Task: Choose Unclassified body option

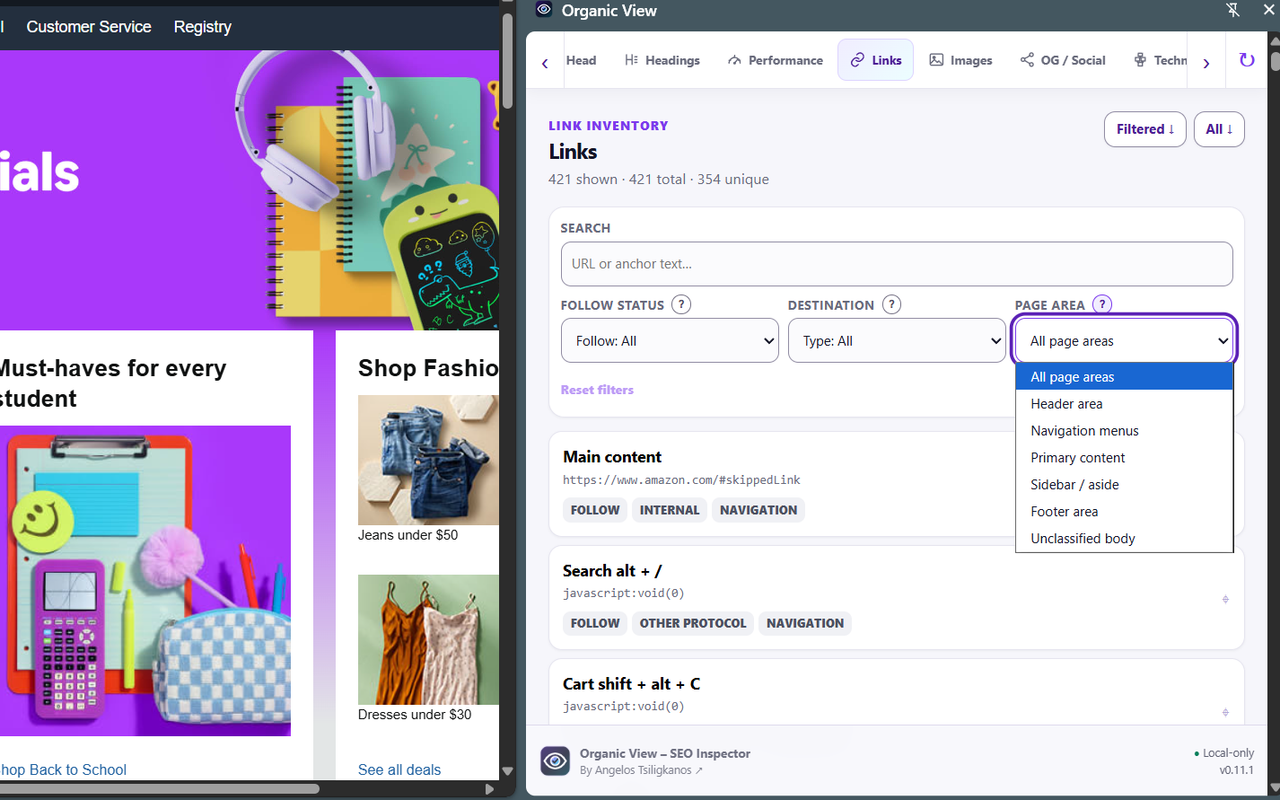Action: [1124, 539]
